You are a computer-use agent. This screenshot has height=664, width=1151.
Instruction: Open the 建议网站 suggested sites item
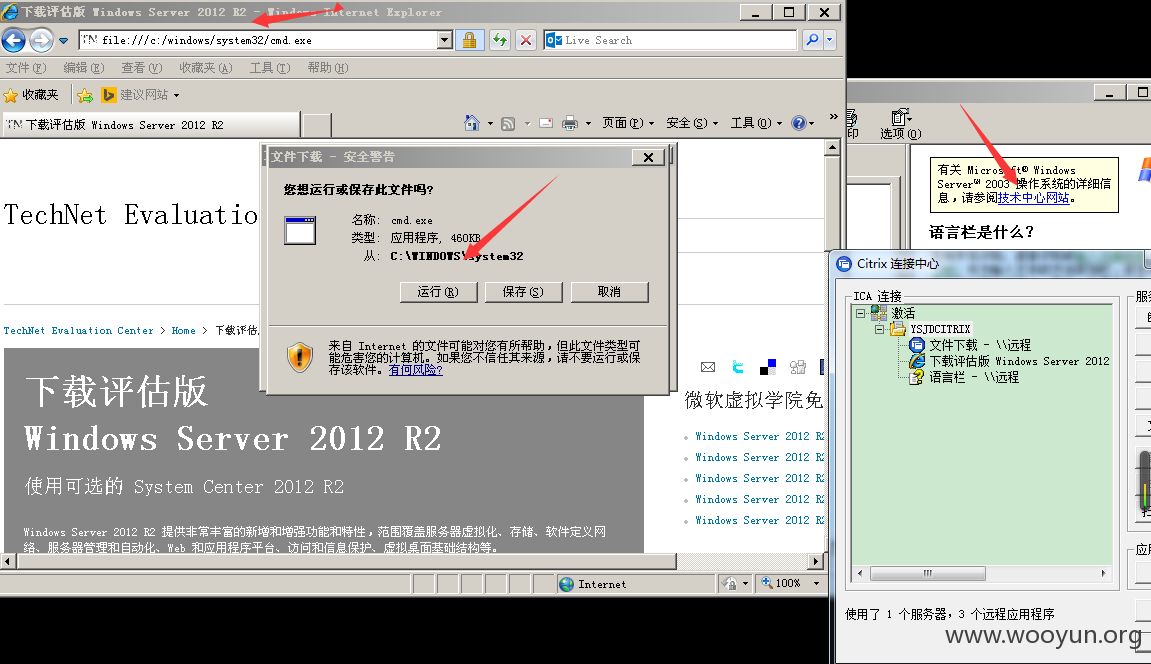click(139, 95)
